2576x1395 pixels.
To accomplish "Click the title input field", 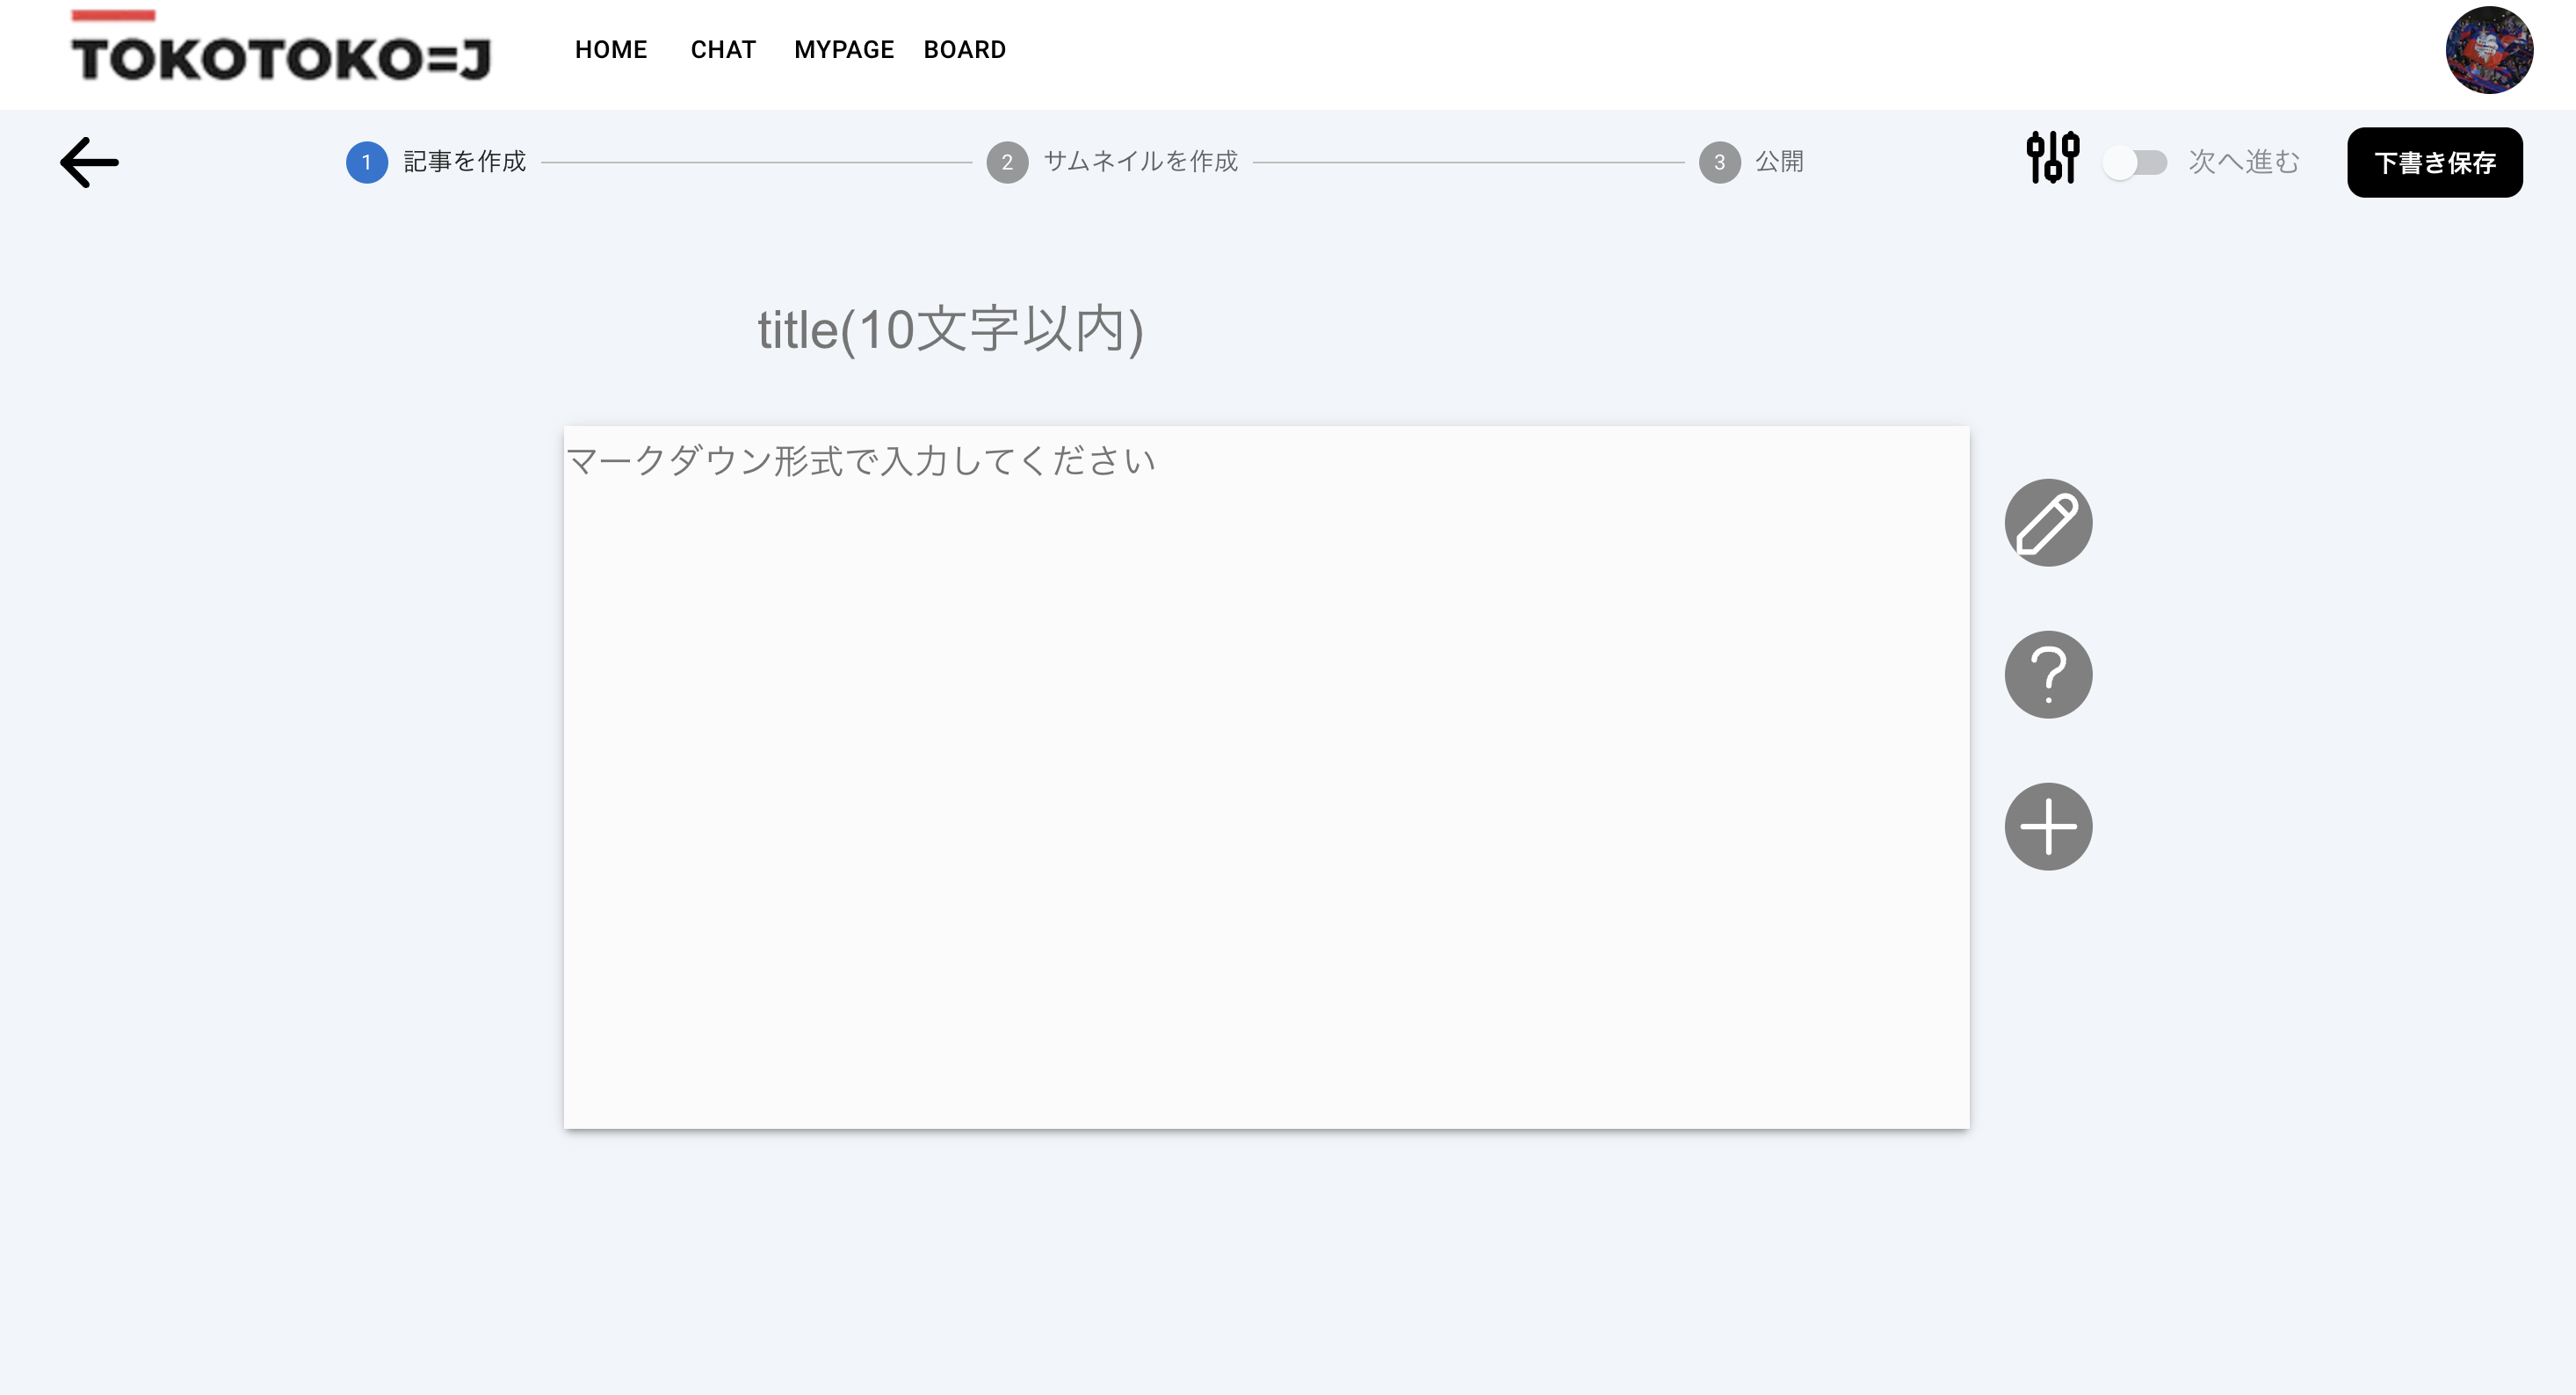I will coord(950,330).
